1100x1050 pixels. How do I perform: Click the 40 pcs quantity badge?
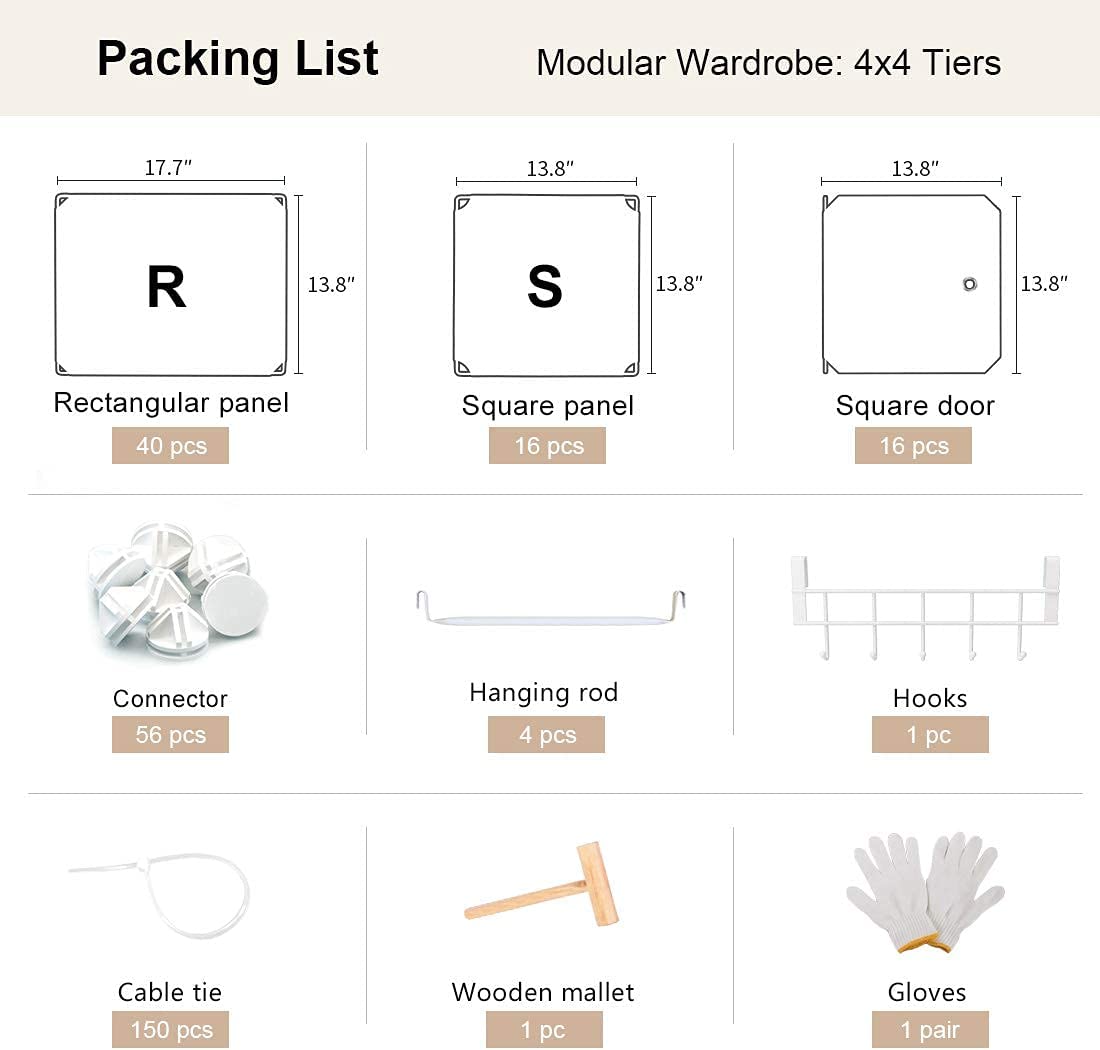[170, 445]
